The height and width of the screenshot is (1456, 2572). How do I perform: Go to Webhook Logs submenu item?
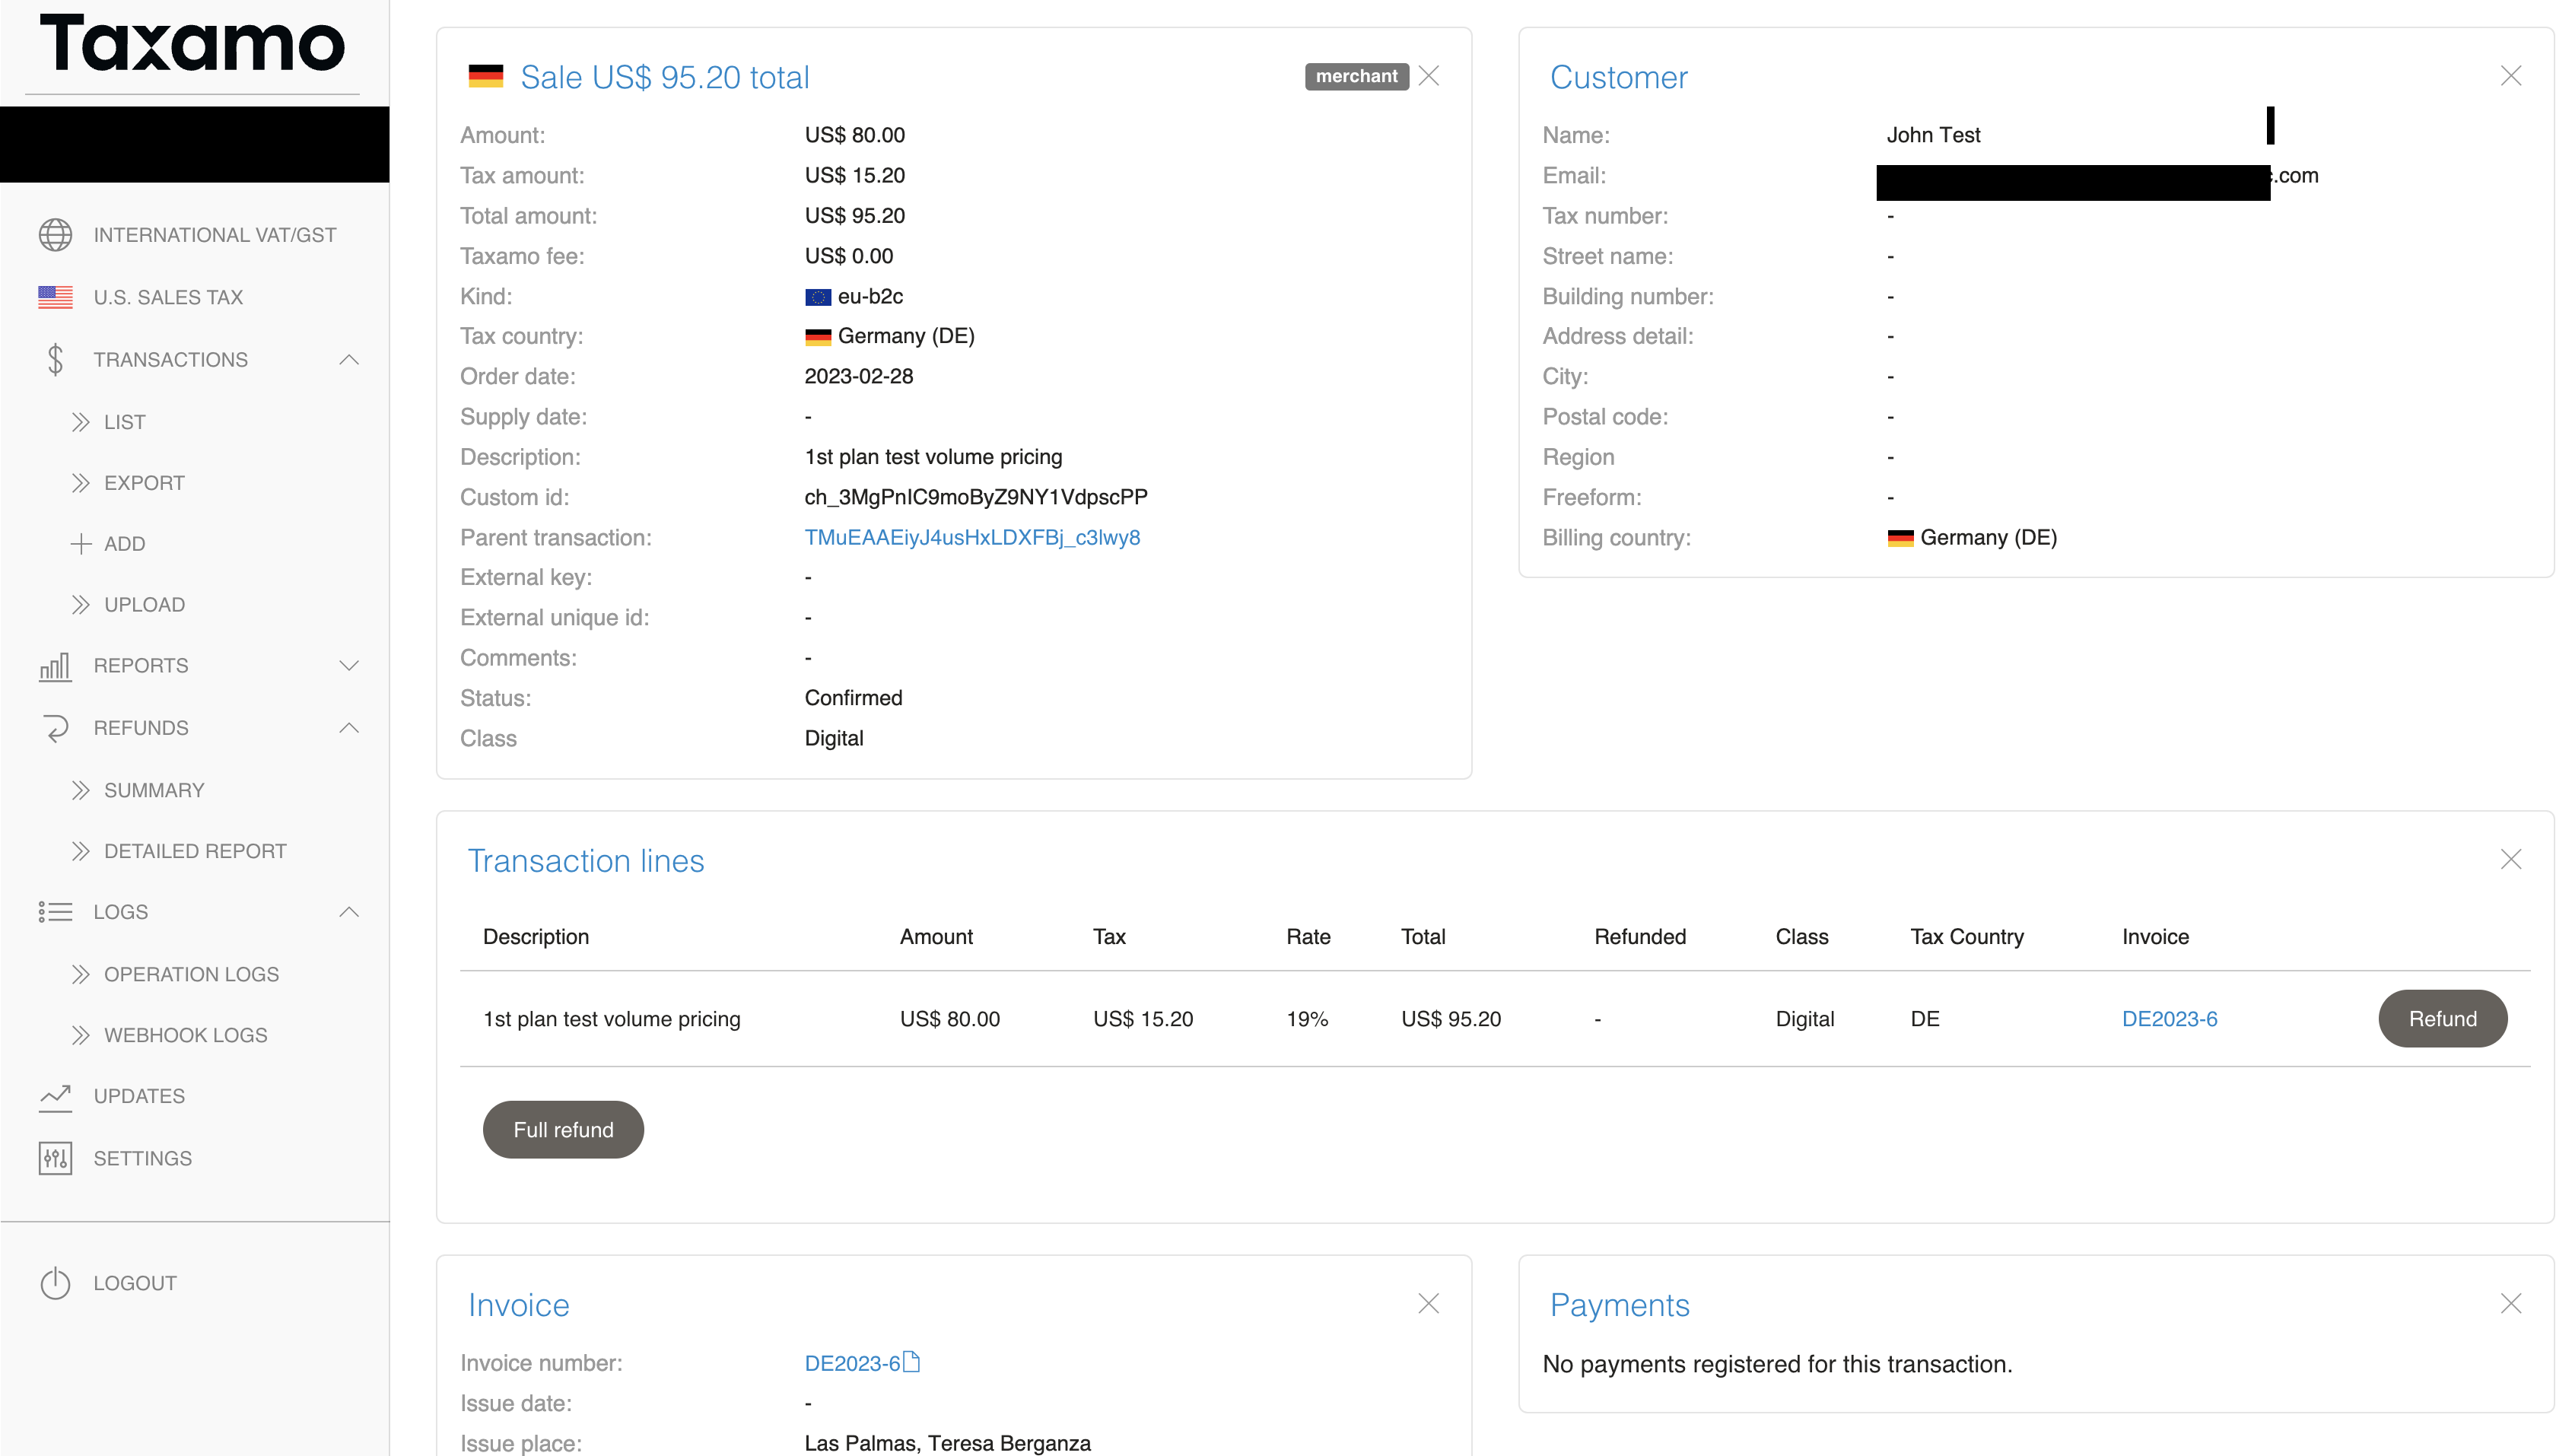pos(185,1035)
